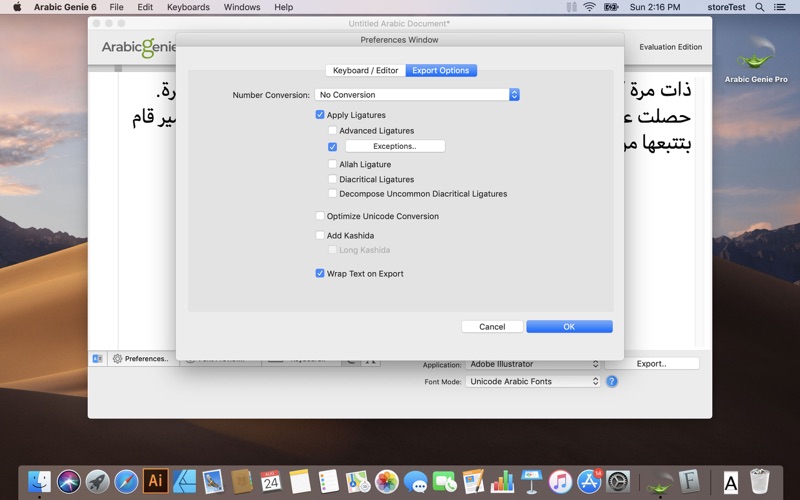Open App Store icon with badge
The height and width of the screenshot is (500, 800).
pyautogui.click(x=589, y=481)
